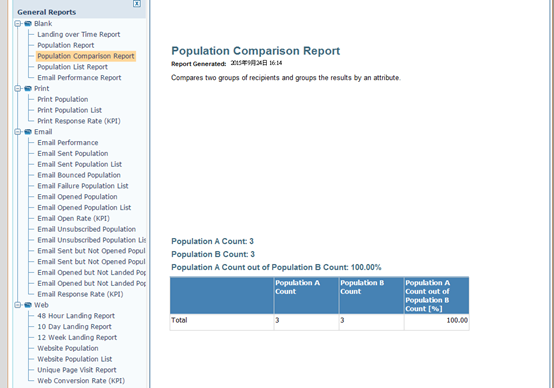Viewport: 554px width, 388px height.
Task: Collapse the Blank tree node
Action: pyautogui.click(x=18, y=24)
